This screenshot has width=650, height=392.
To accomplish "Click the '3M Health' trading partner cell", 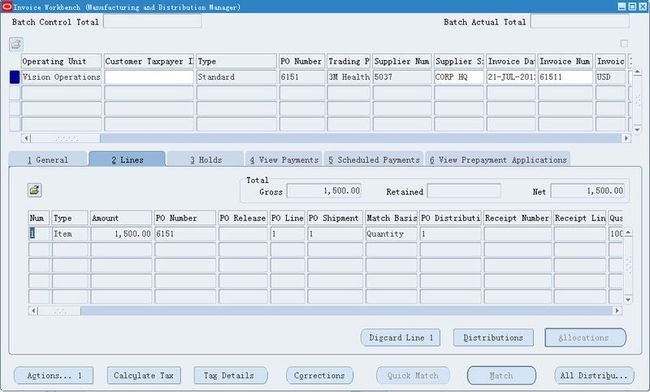I will (349, 77).
